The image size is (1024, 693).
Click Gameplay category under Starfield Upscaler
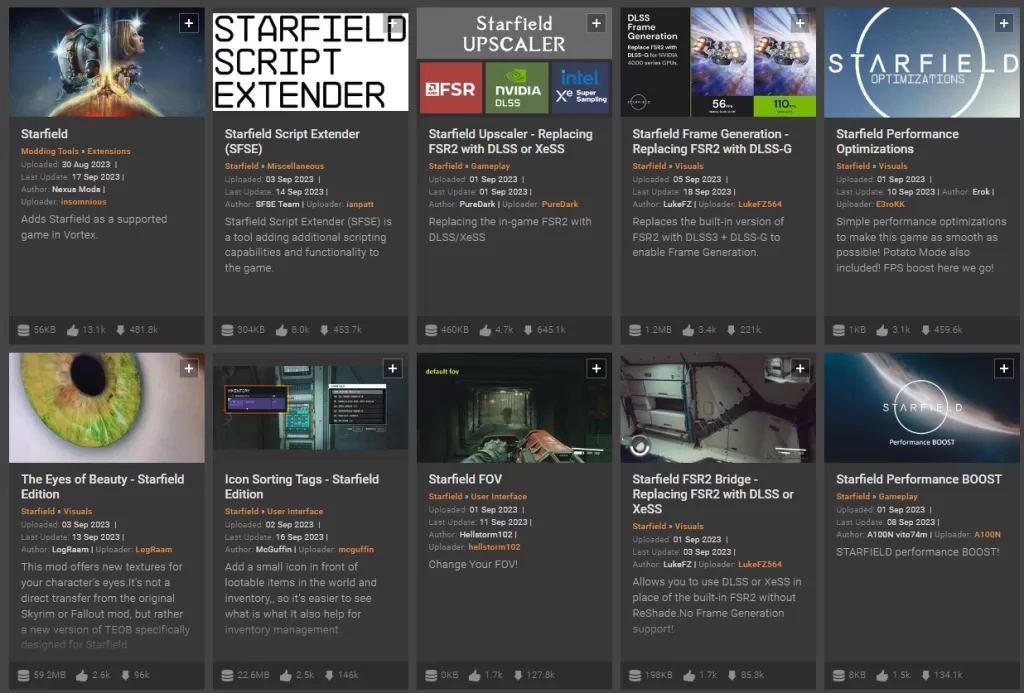pyautogui.click(x=490, y=166)
